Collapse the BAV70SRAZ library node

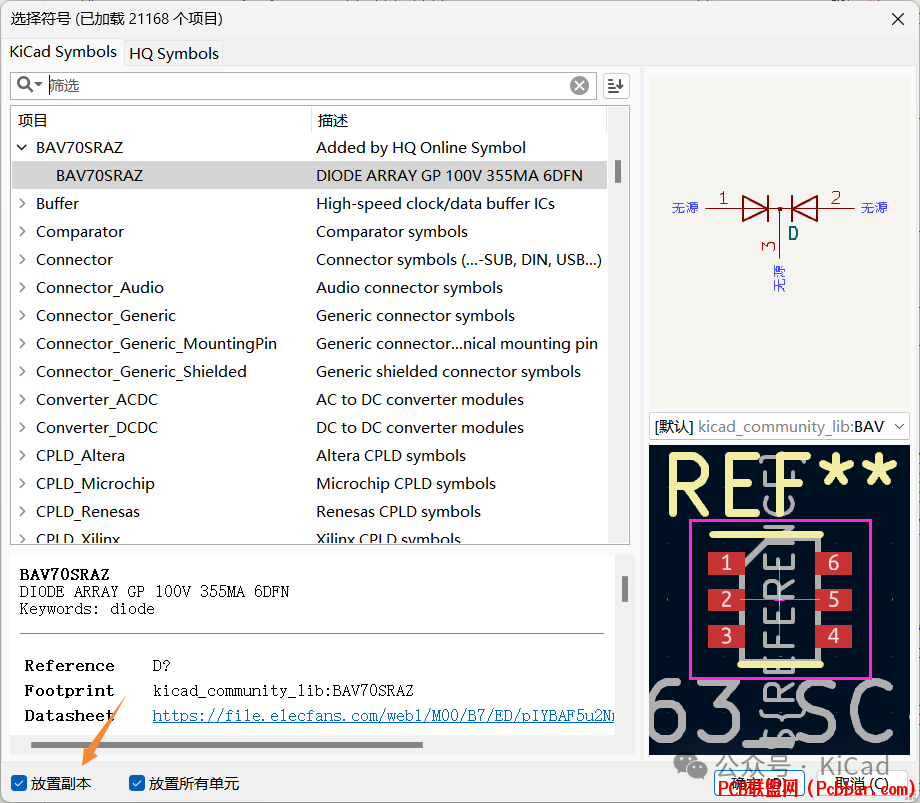click(x=22, y=147)
